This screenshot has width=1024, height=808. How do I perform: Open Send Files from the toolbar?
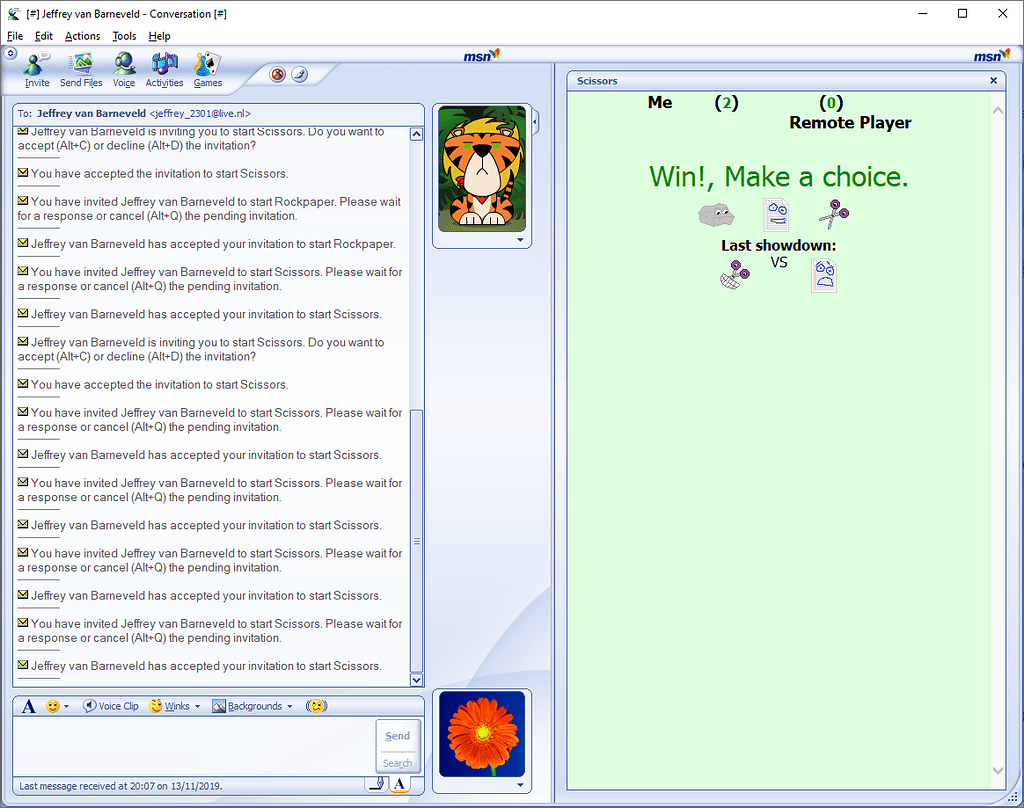[x=81, y=70]
